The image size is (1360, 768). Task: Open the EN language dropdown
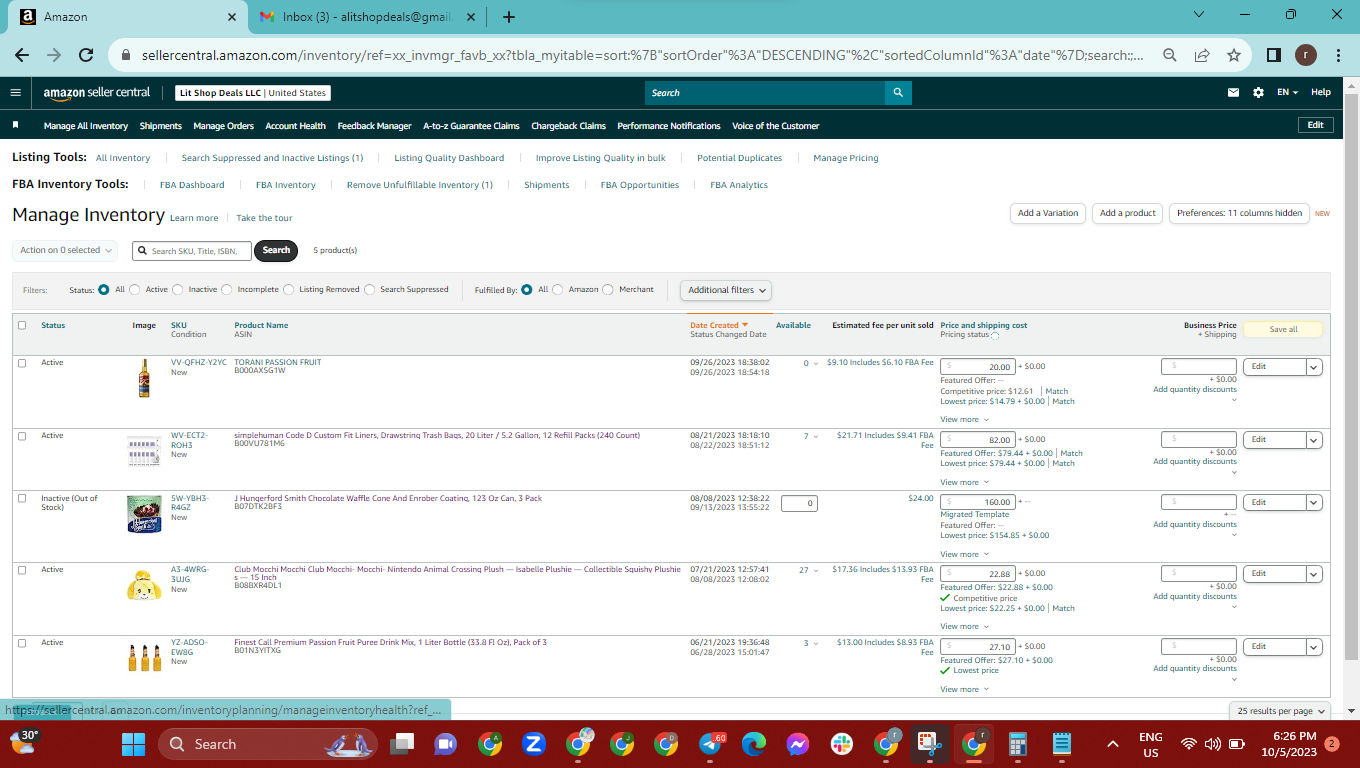[1287, 93]
